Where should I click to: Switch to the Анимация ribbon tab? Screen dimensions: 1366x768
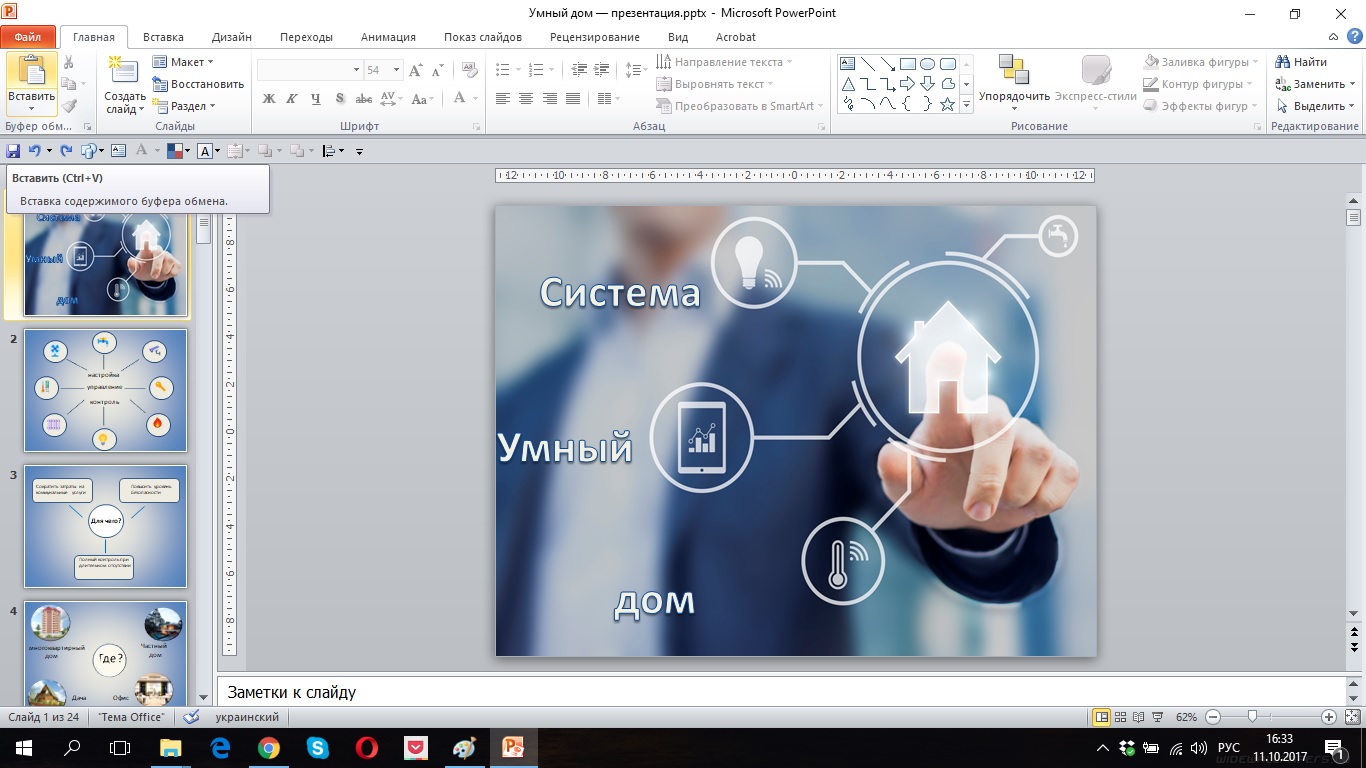[x=388, y=37]
